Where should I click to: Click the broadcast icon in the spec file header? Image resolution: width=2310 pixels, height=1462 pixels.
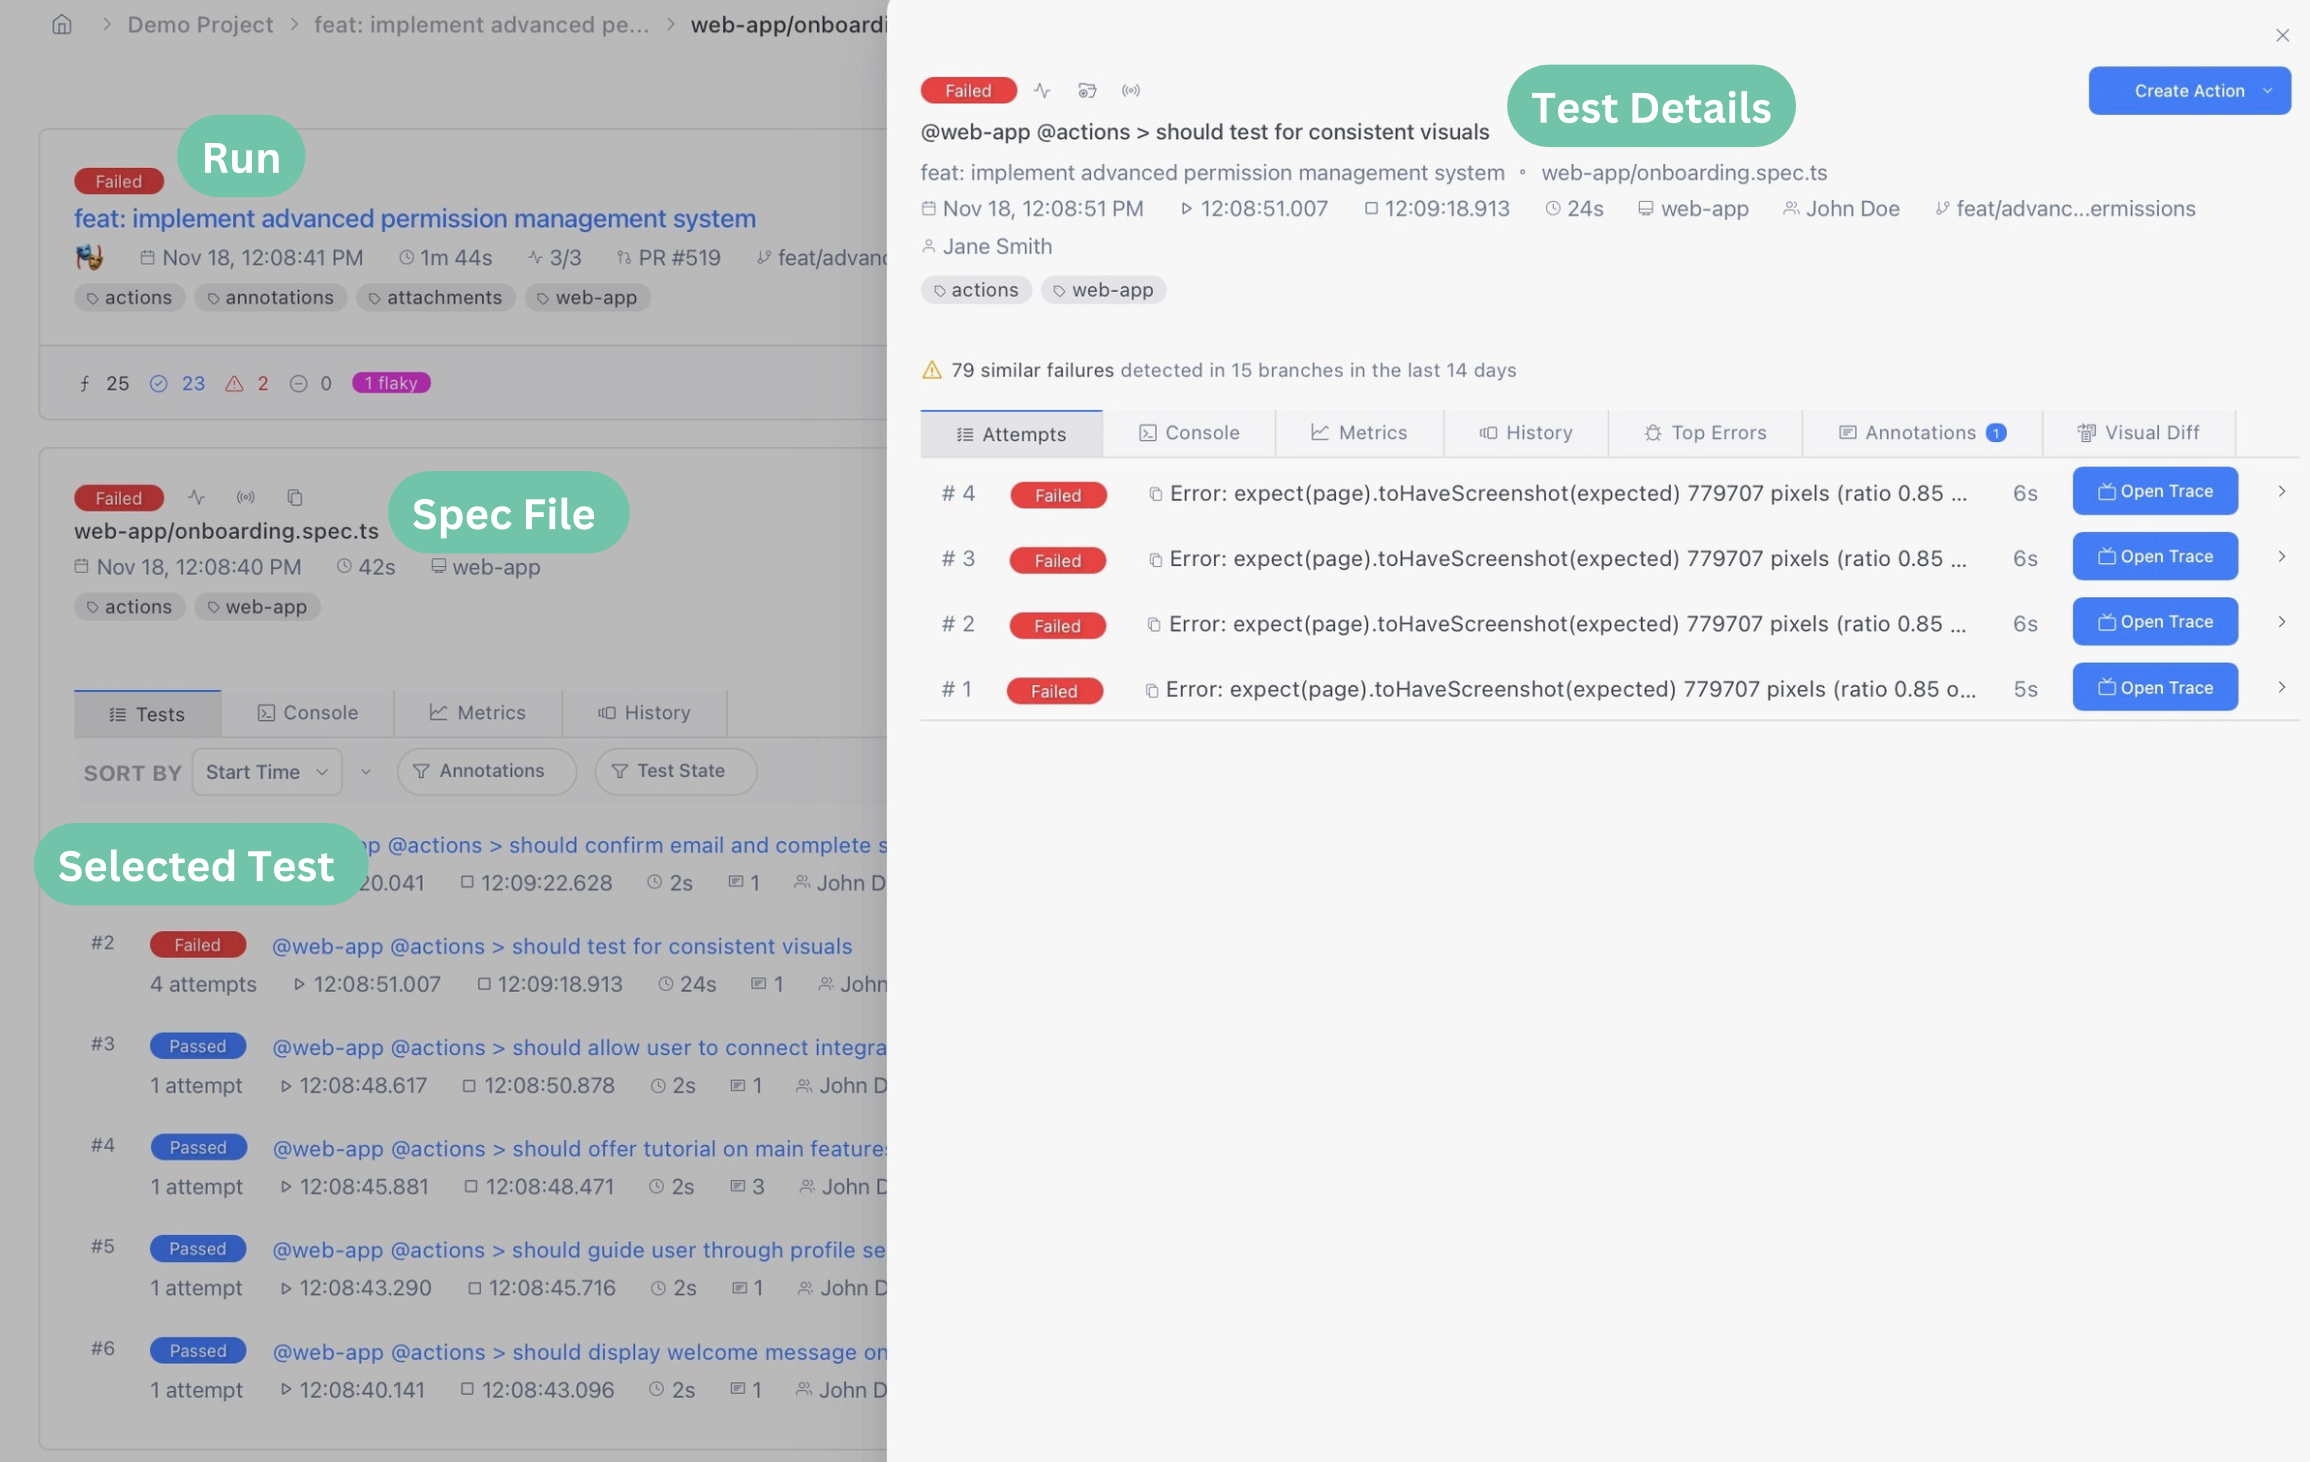point(245,497)
